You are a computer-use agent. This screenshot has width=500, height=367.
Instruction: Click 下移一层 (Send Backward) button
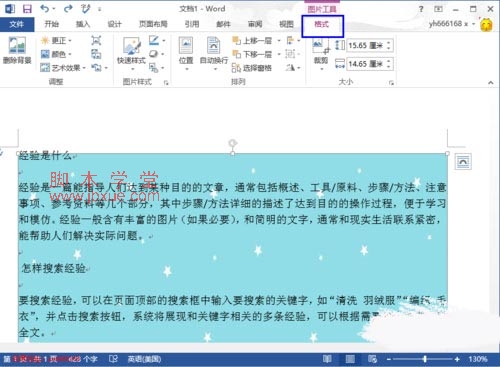(252, 54)
